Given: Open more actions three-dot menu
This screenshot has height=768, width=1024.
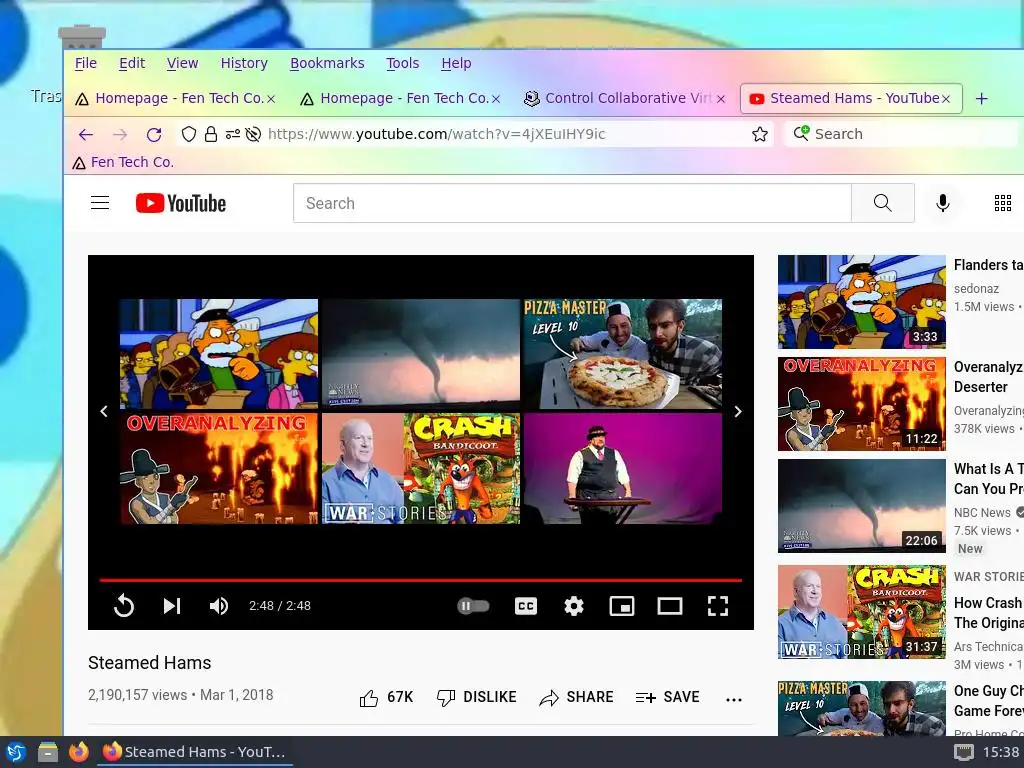Looking at the screenshot, I should click(x=733, y=699).
